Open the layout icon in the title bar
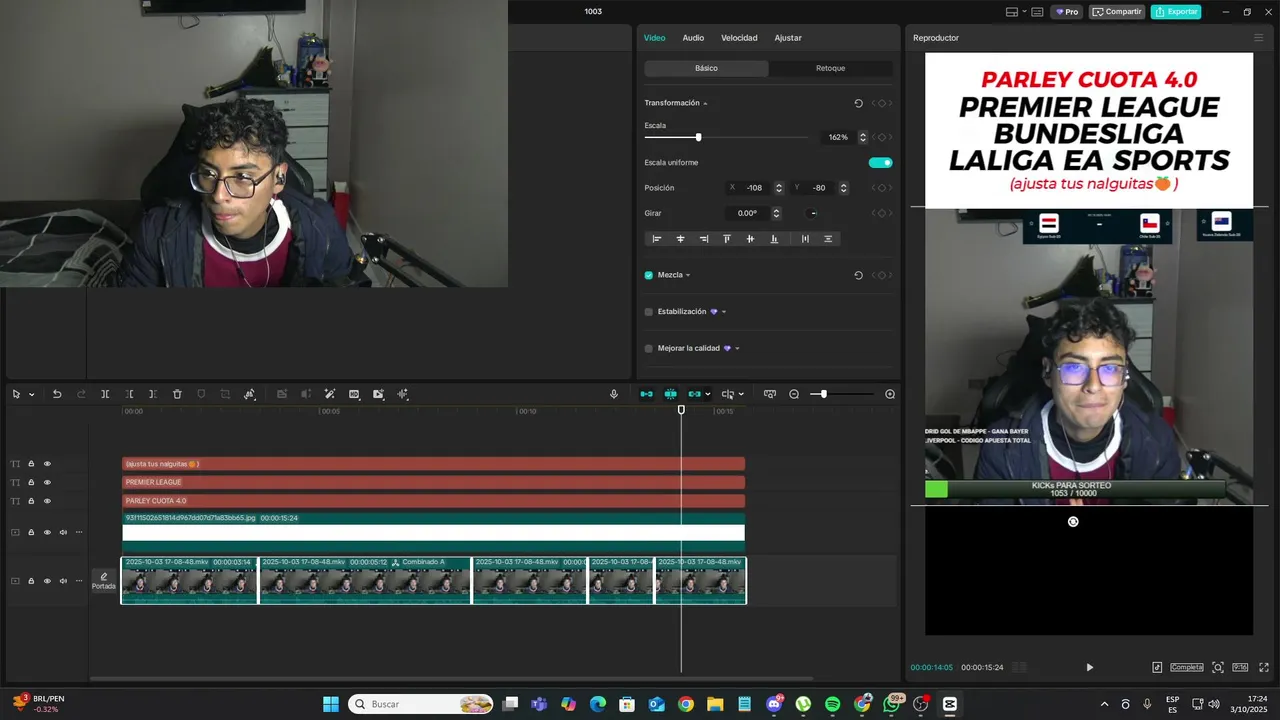 1012,12
